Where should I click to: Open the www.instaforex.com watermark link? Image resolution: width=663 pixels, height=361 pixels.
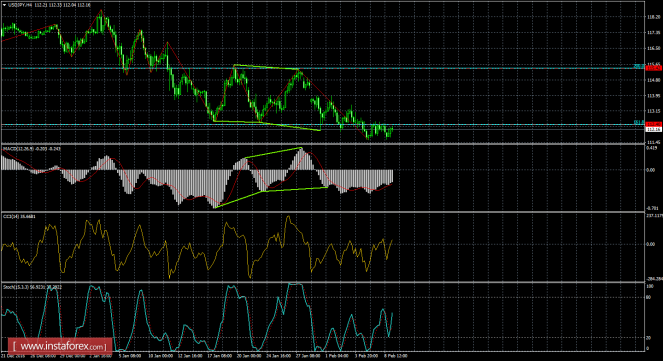point(60,347)
